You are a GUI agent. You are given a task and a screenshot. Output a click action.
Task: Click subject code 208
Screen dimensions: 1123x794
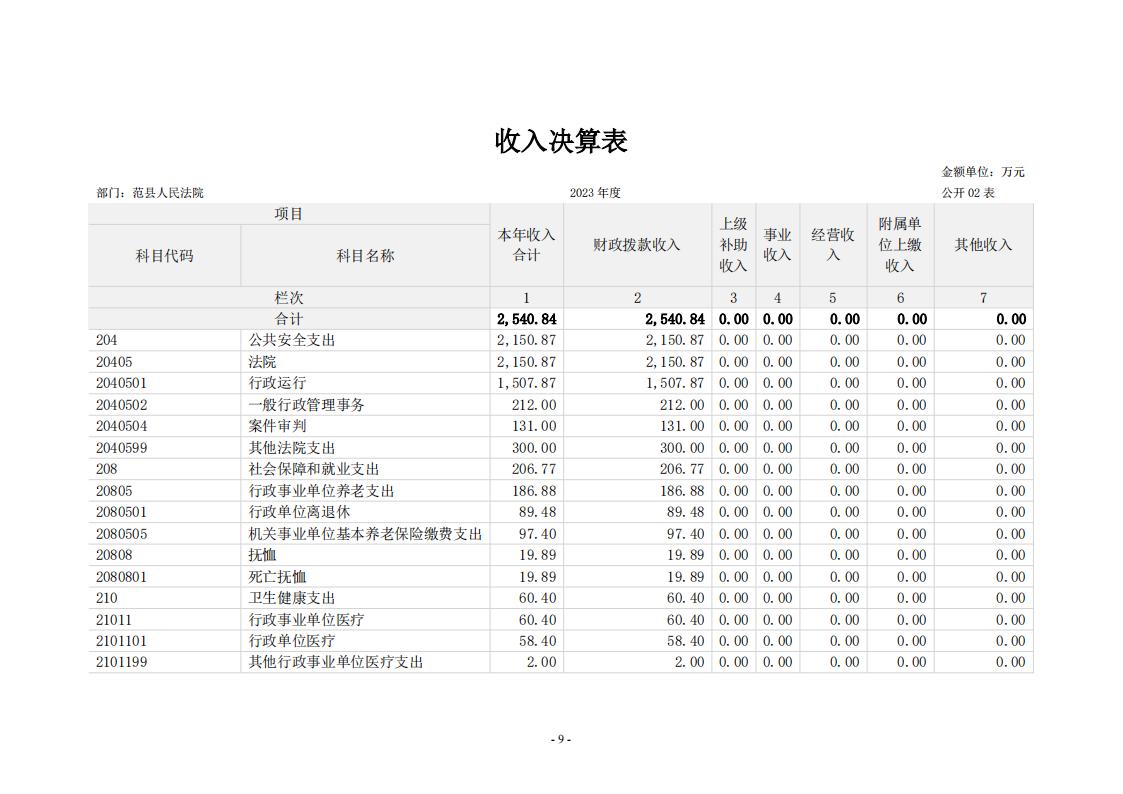107,469
